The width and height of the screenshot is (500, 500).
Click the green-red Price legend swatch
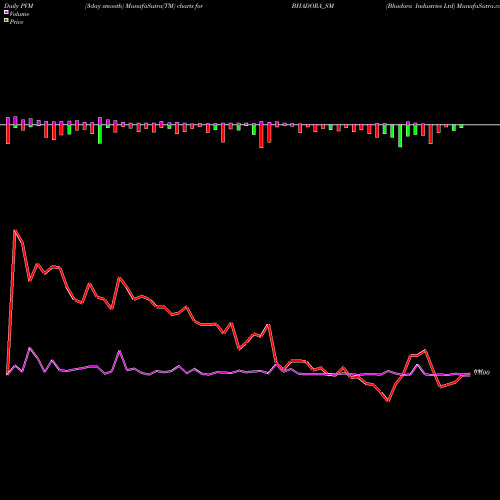coord(6,21)
